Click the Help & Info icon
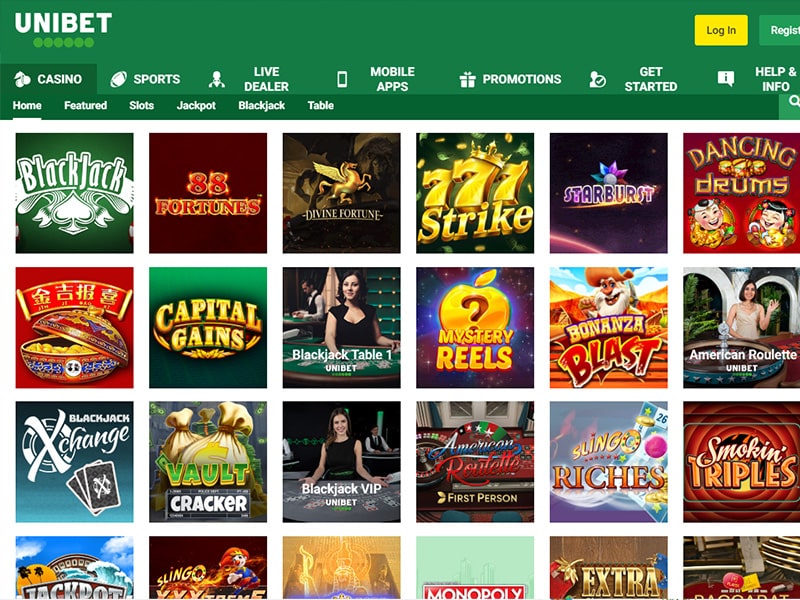Viewport: 800px width, 600px height. click(726, 79)
